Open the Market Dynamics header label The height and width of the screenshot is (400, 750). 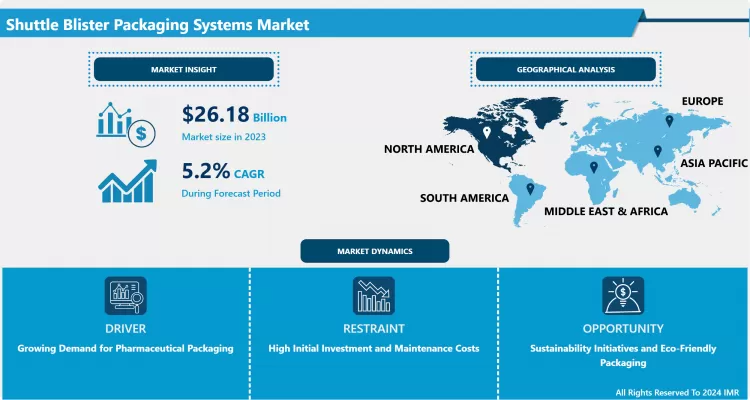374,250
